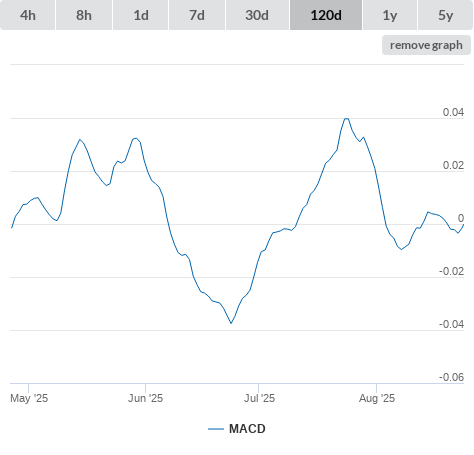The height and width of the screenshot is (455, 474).
Task: Select the 7d time range tab
Action: [197, 15]
